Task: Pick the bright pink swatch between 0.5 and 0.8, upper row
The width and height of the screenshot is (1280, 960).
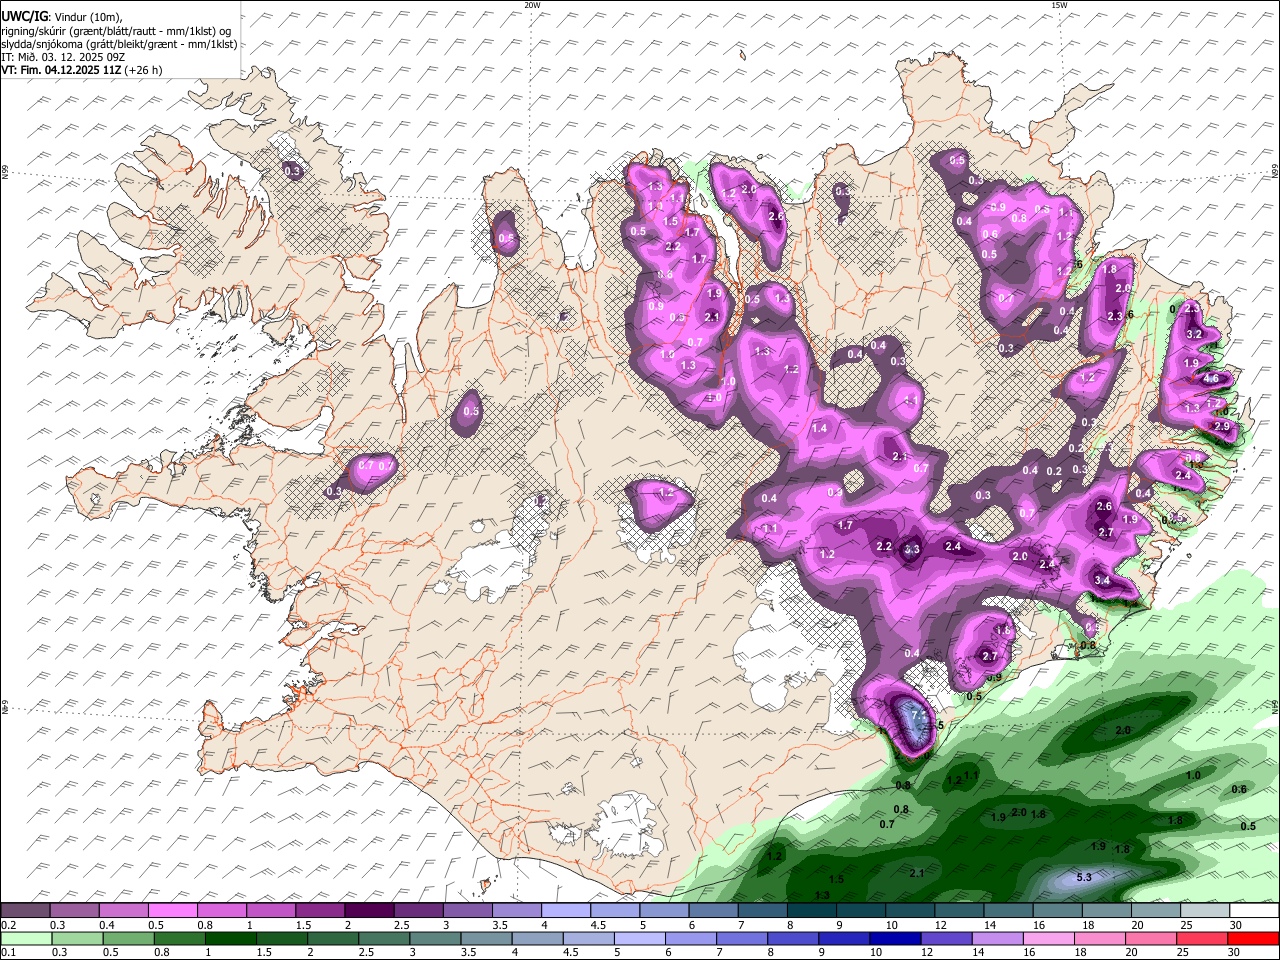Action: click(x=172, y=911)
